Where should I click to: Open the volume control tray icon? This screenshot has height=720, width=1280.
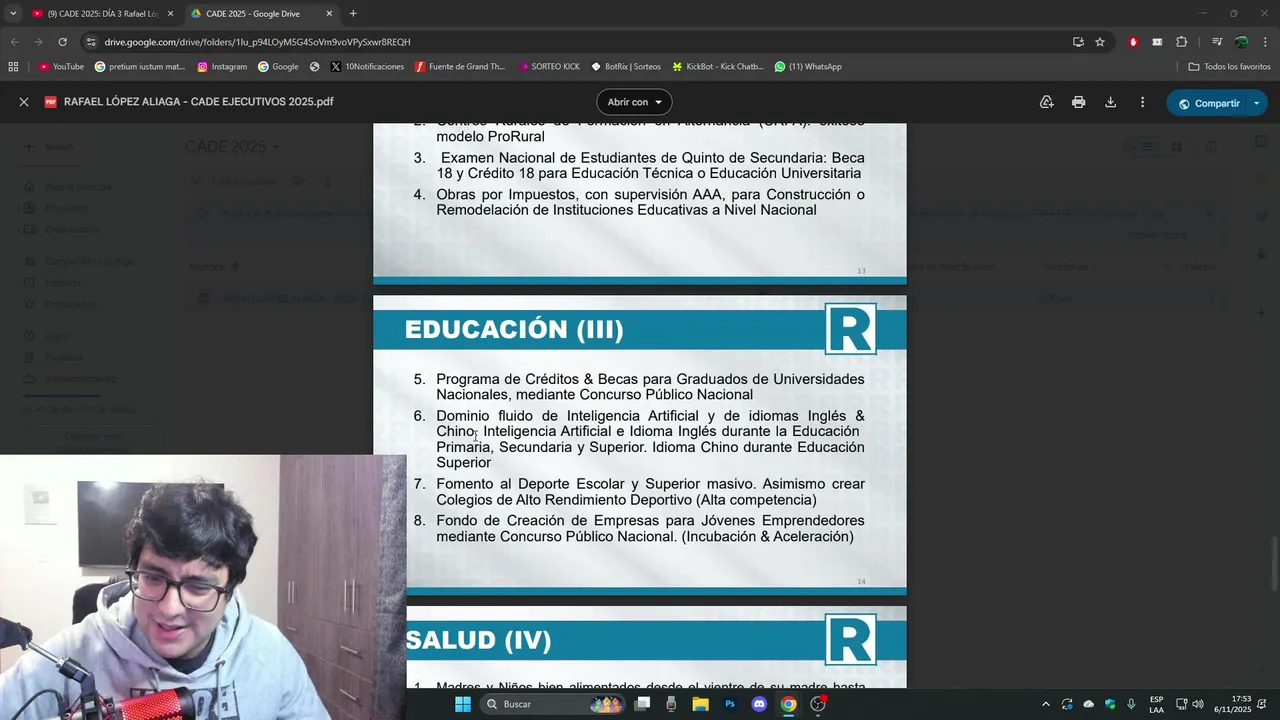coord(1198,704)
